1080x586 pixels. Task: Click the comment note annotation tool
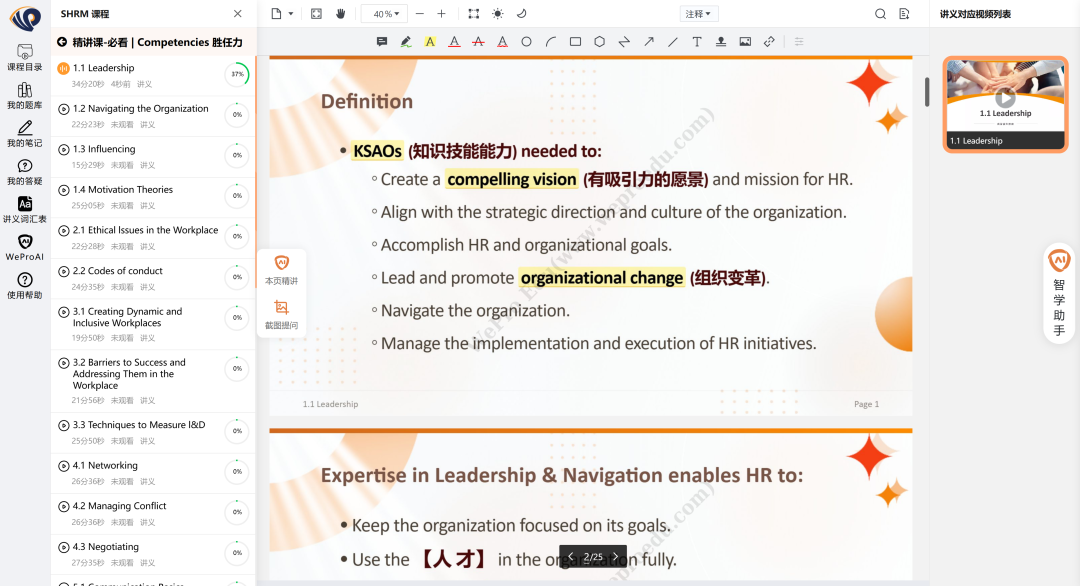click(x=382, y=42)
